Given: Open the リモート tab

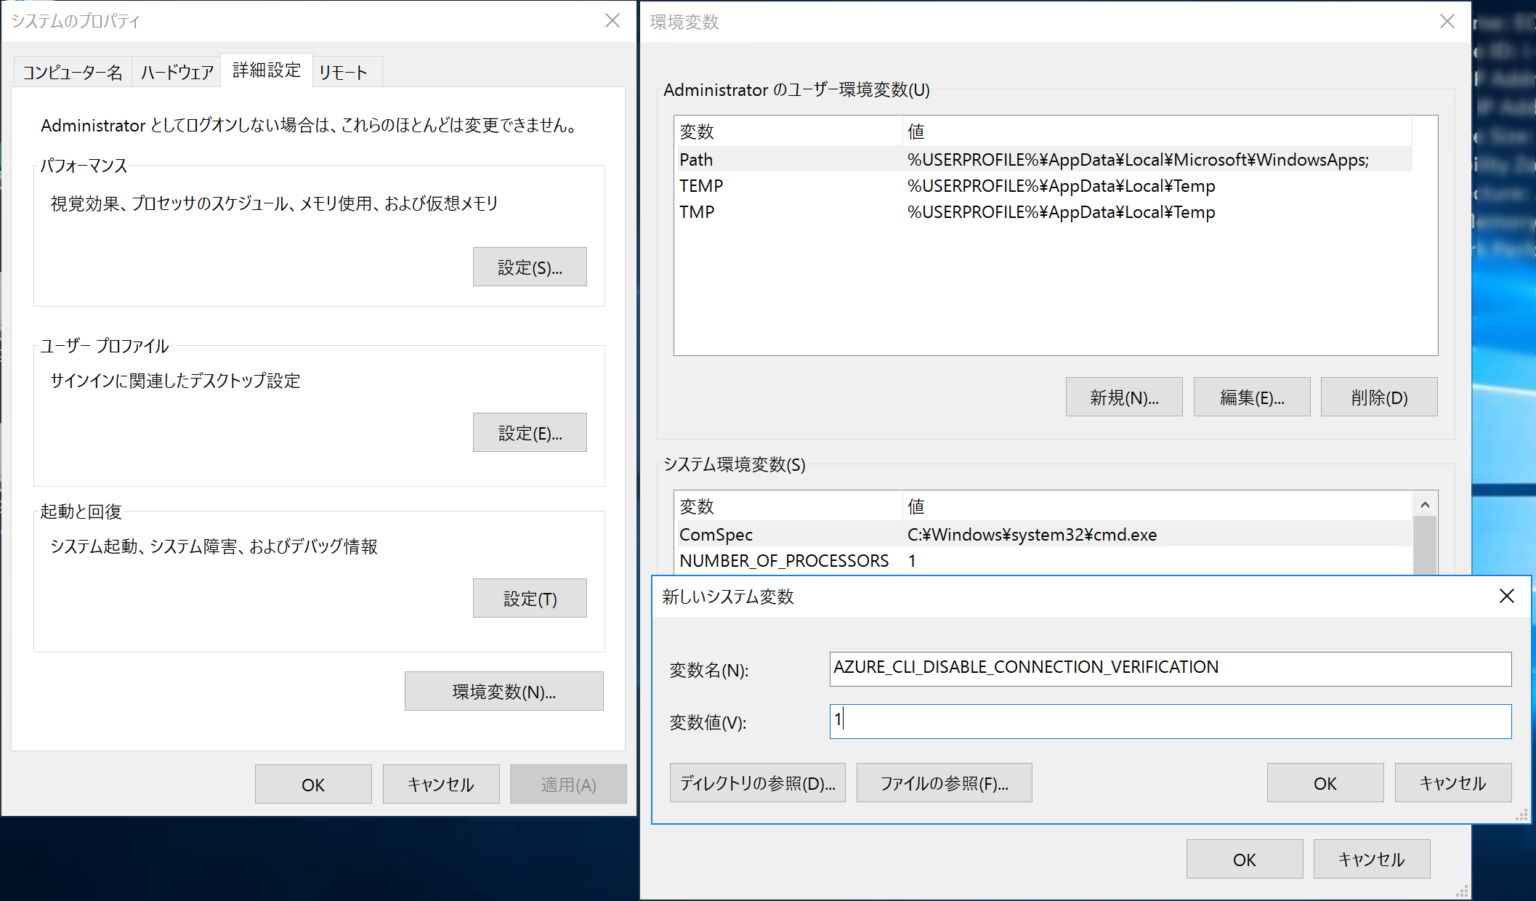Looking at the screenshot, I should pos(344,71).
